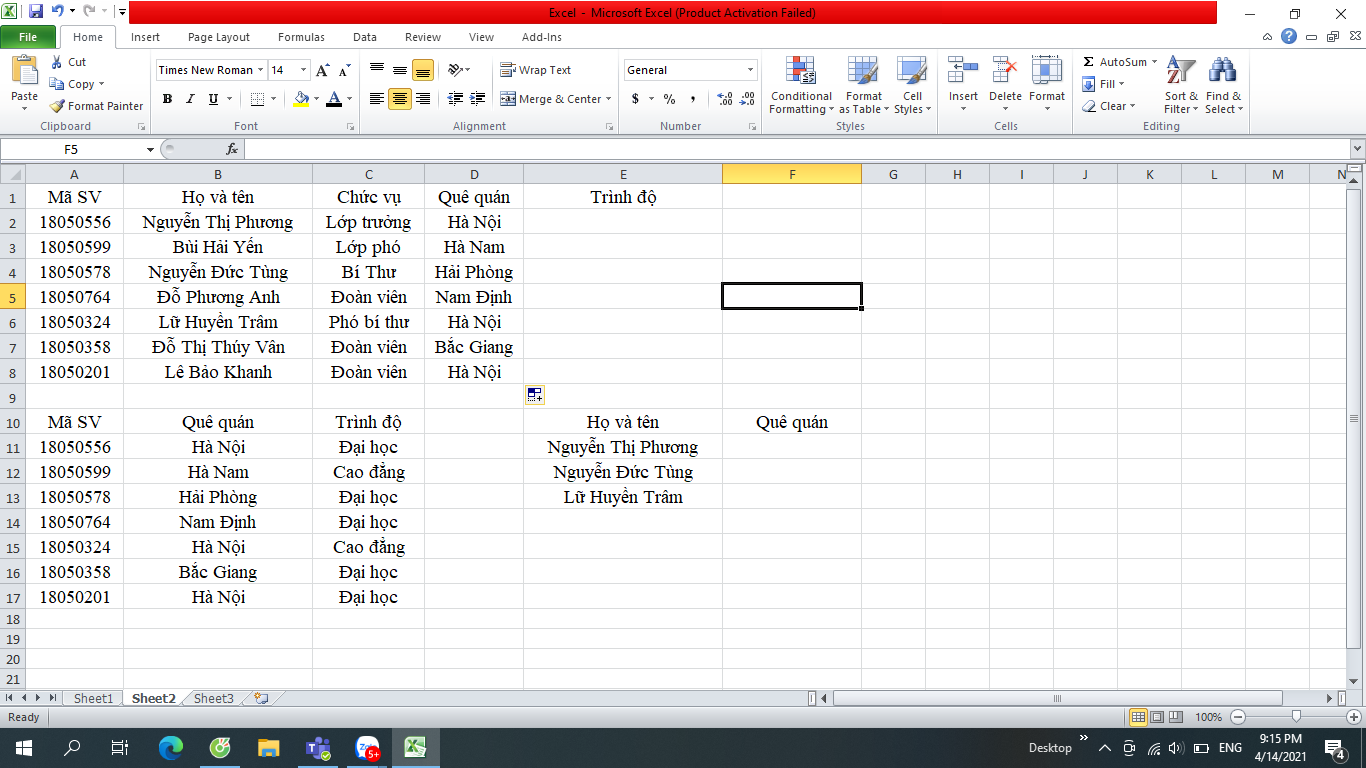Expand the Merge & Center dropdown arrow
The height and width of the screenshot is (768, 1366).
[608, 99]
